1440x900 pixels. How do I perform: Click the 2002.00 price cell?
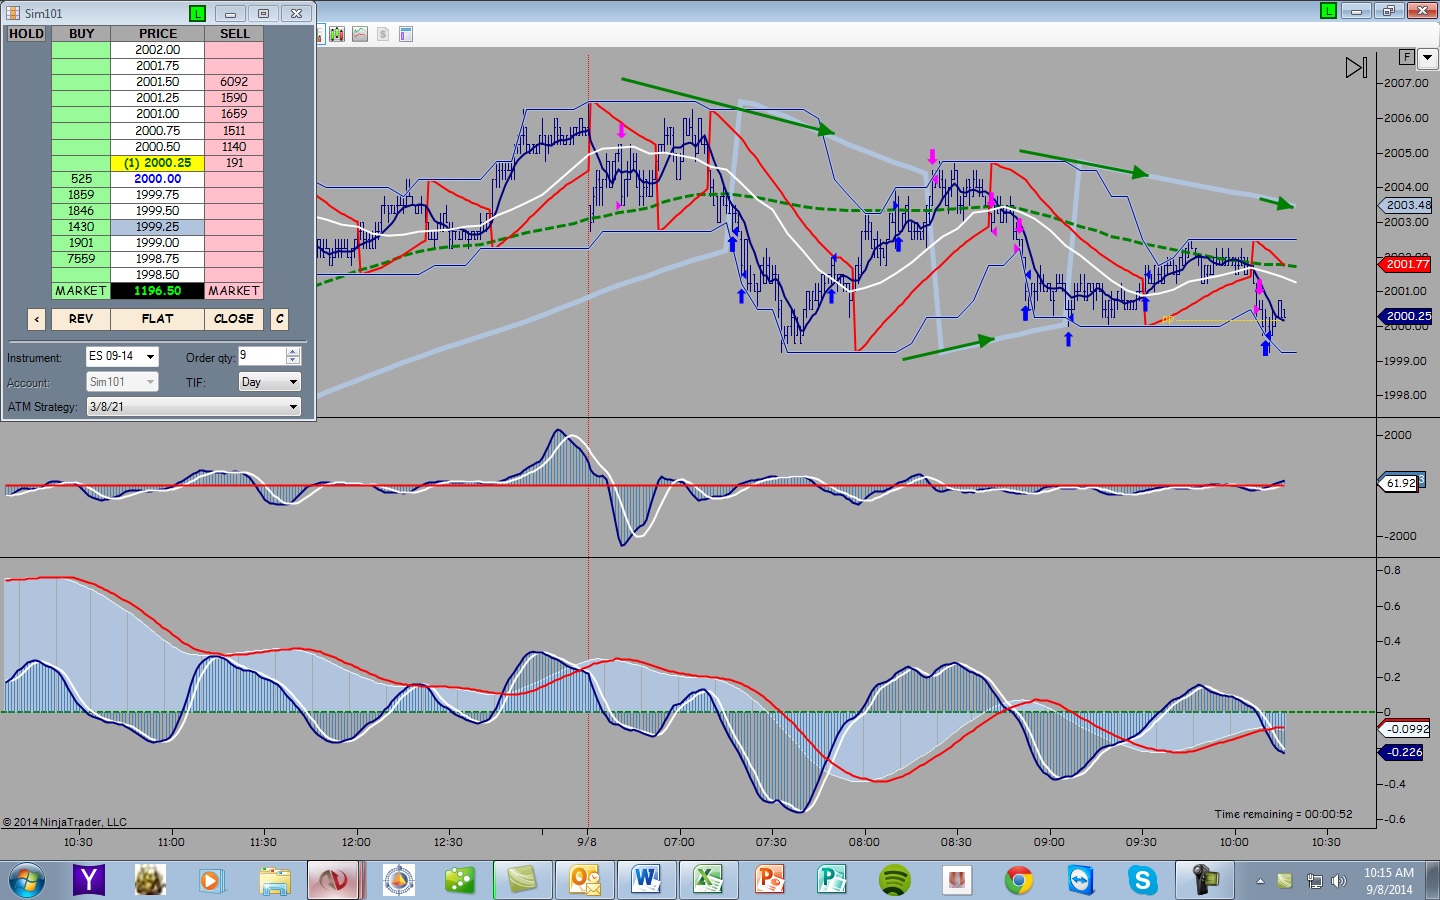[x=157, y=50]
